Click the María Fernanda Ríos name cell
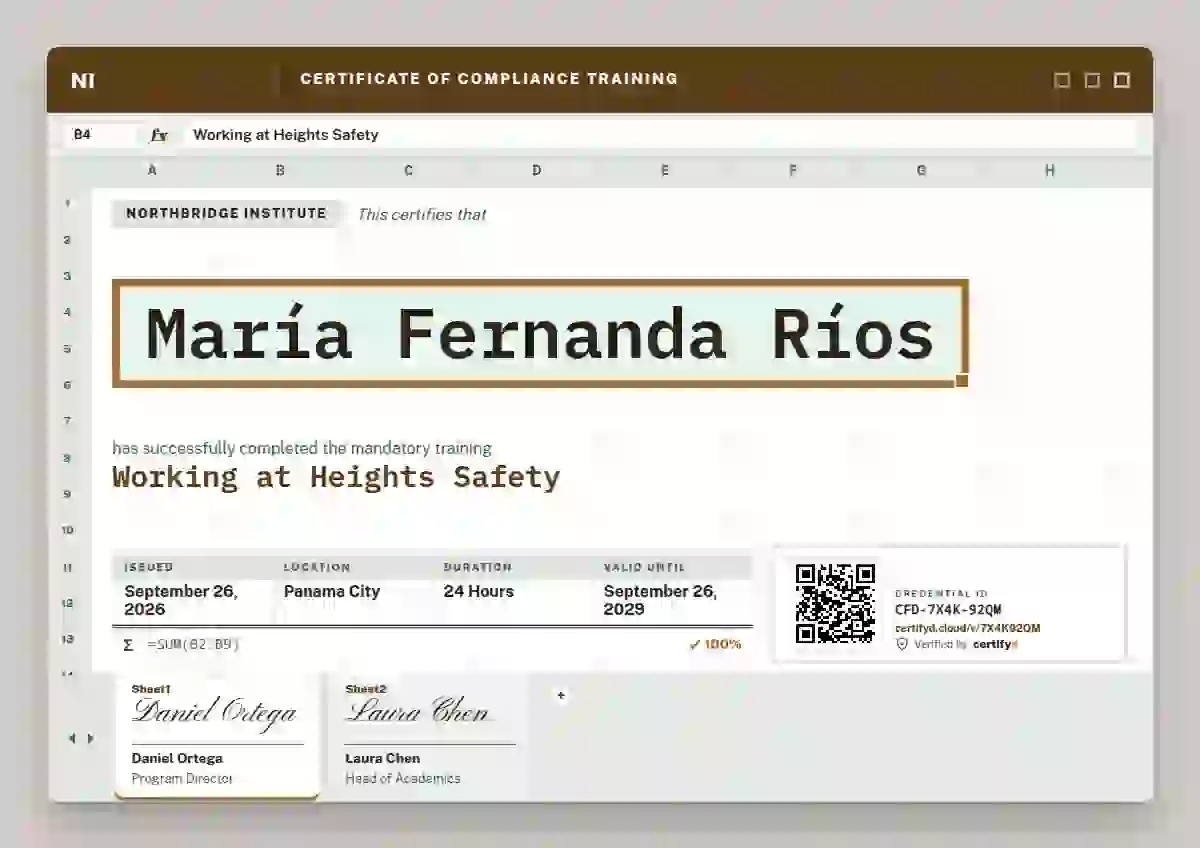The image size is (1200, 848). (x=540, y=333)
